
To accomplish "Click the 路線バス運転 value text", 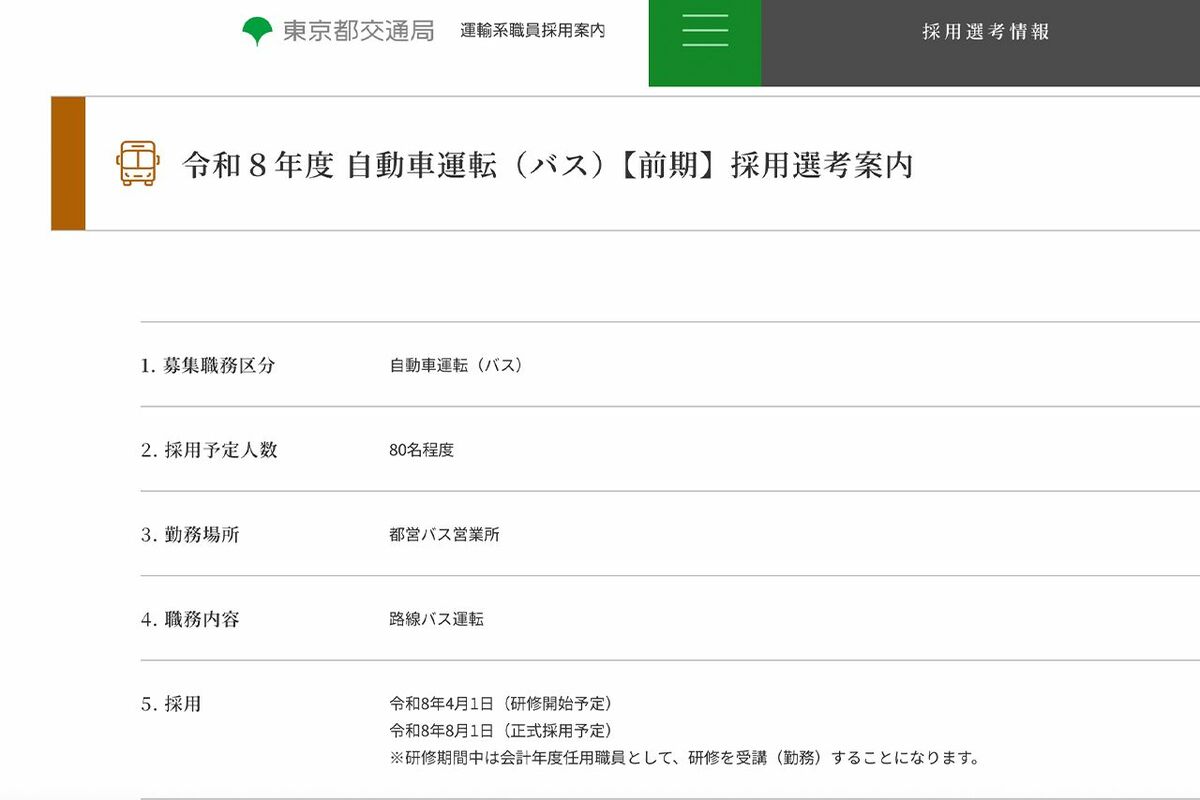I will [x=436, y=619].
